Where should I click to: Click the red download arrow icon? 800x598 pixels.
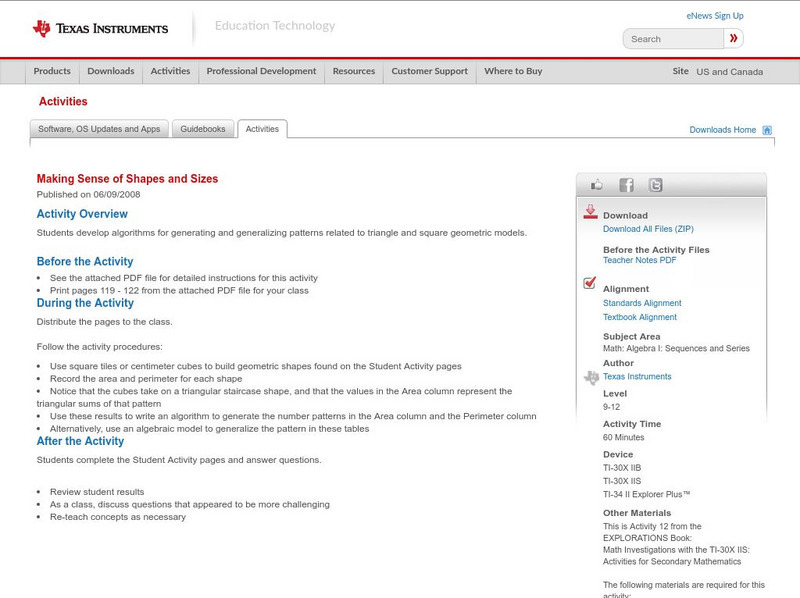(x=590, y=212)
